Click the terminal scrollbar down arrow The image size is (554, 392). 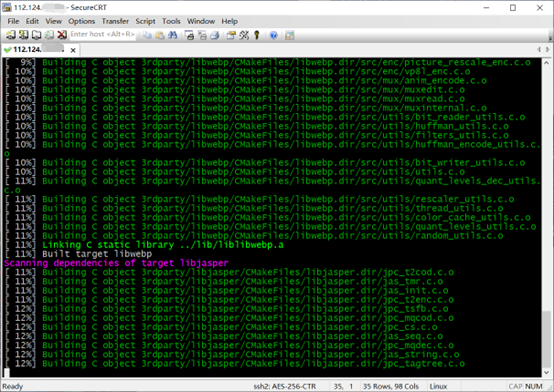[x=546, y=373]
